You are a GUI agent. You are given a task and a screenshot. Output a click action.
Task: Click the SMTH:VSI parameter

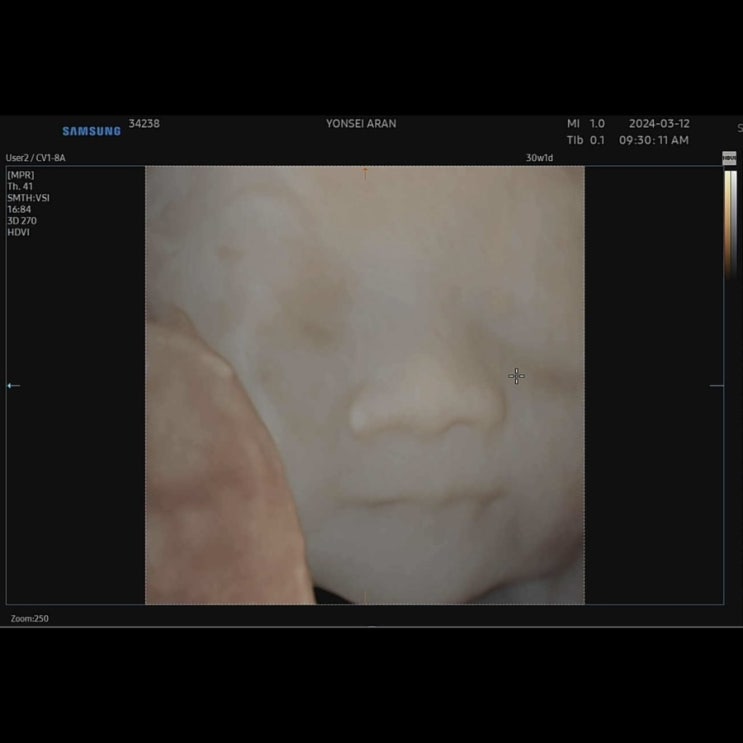click(x=28, y=198)
